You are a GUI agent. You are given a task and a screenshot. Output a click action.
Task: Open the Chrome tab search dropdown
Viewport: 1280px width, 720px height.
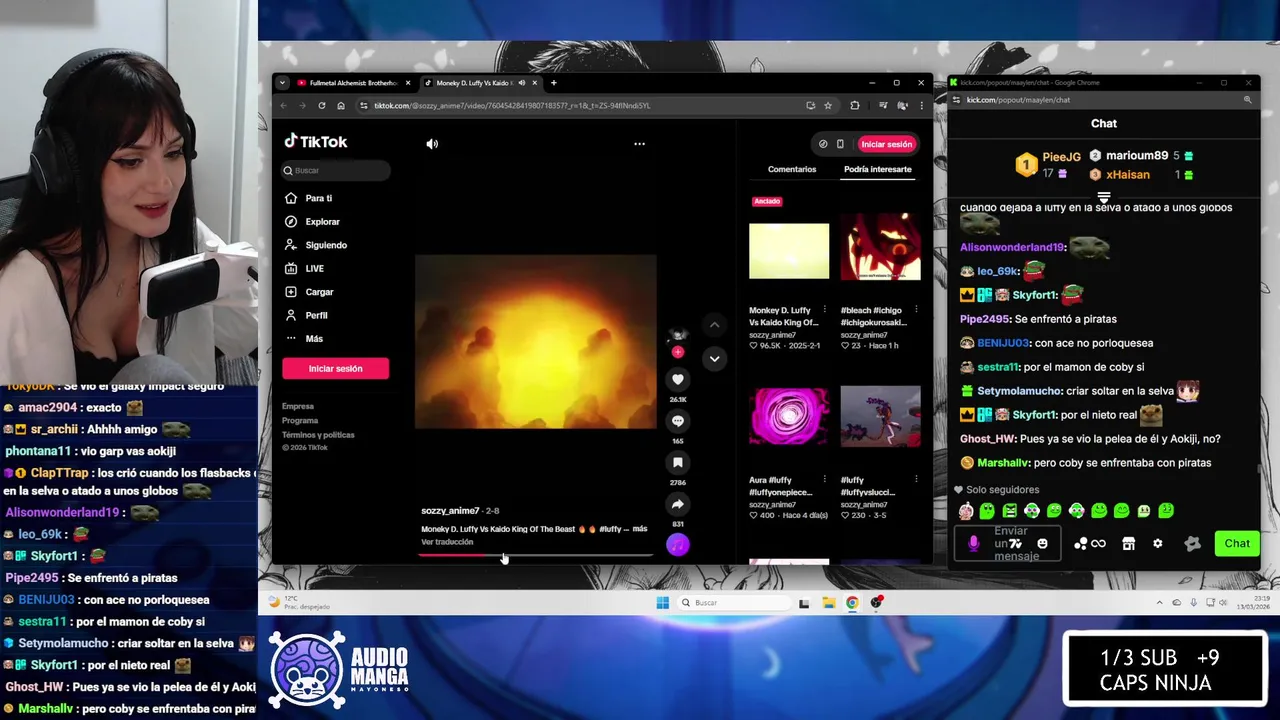[282, 83]
